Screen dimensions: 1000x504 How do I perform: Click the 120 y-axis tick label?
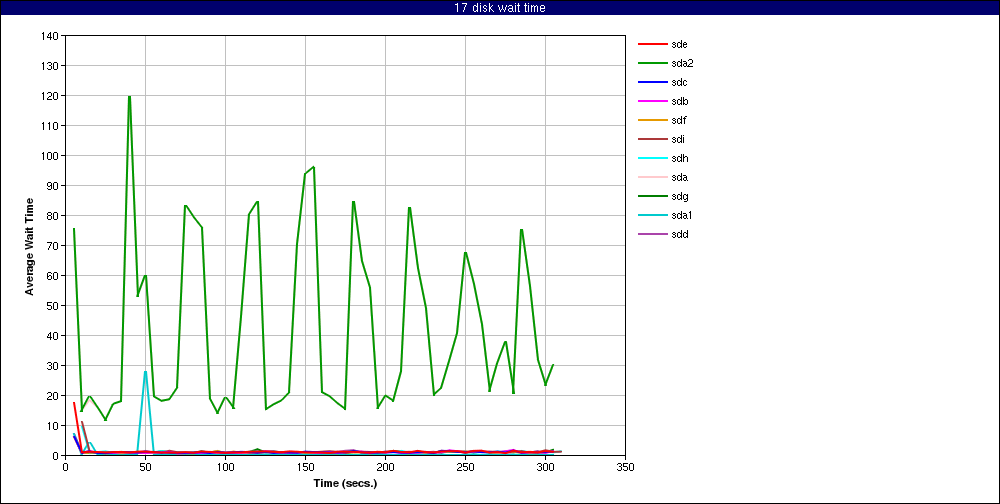tap(52, 96)
